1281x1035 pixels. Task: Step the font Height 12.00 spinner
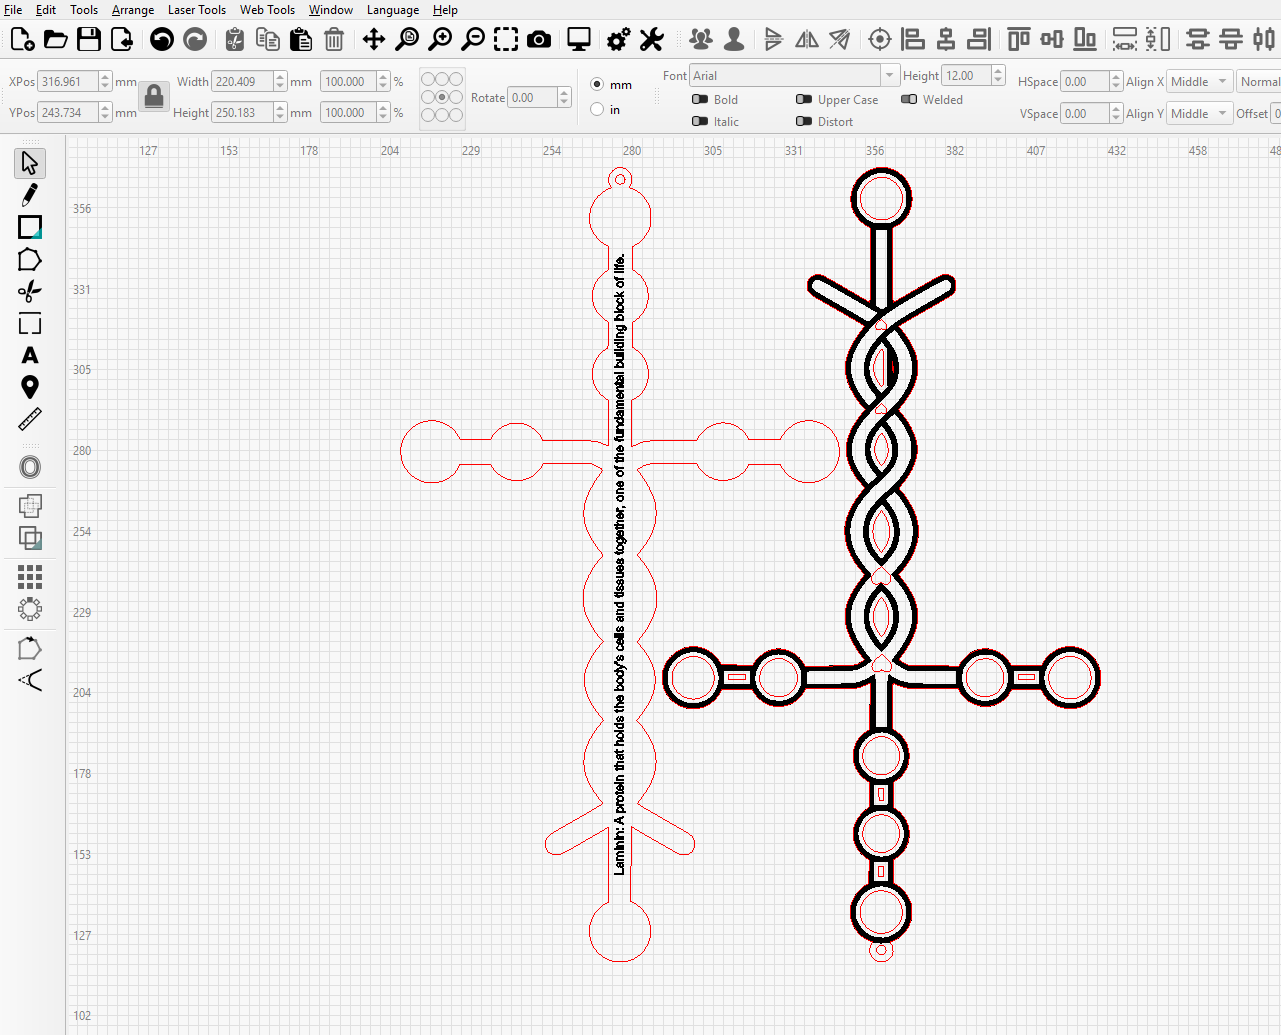tap(998, 76)
